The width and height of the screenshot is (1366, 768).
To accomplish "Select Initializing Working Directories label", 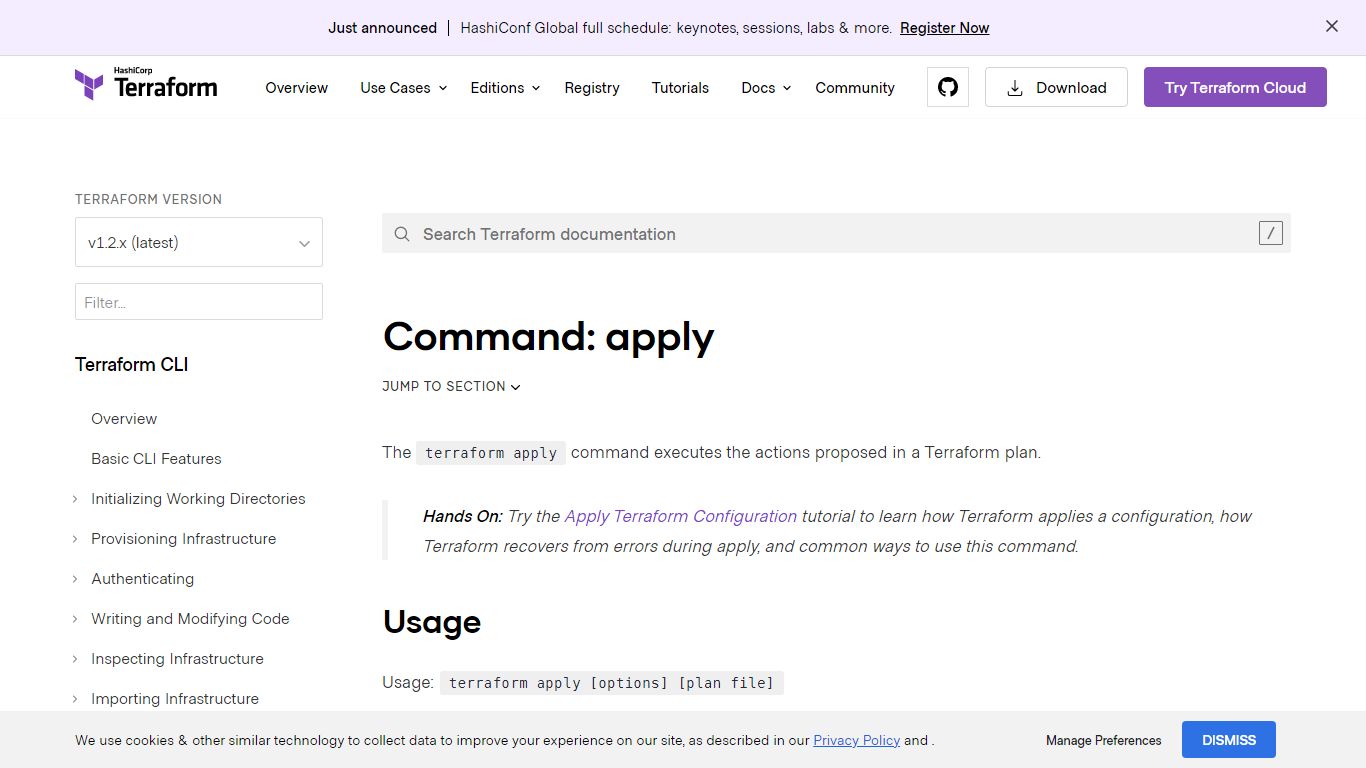I will coord(198,498).
